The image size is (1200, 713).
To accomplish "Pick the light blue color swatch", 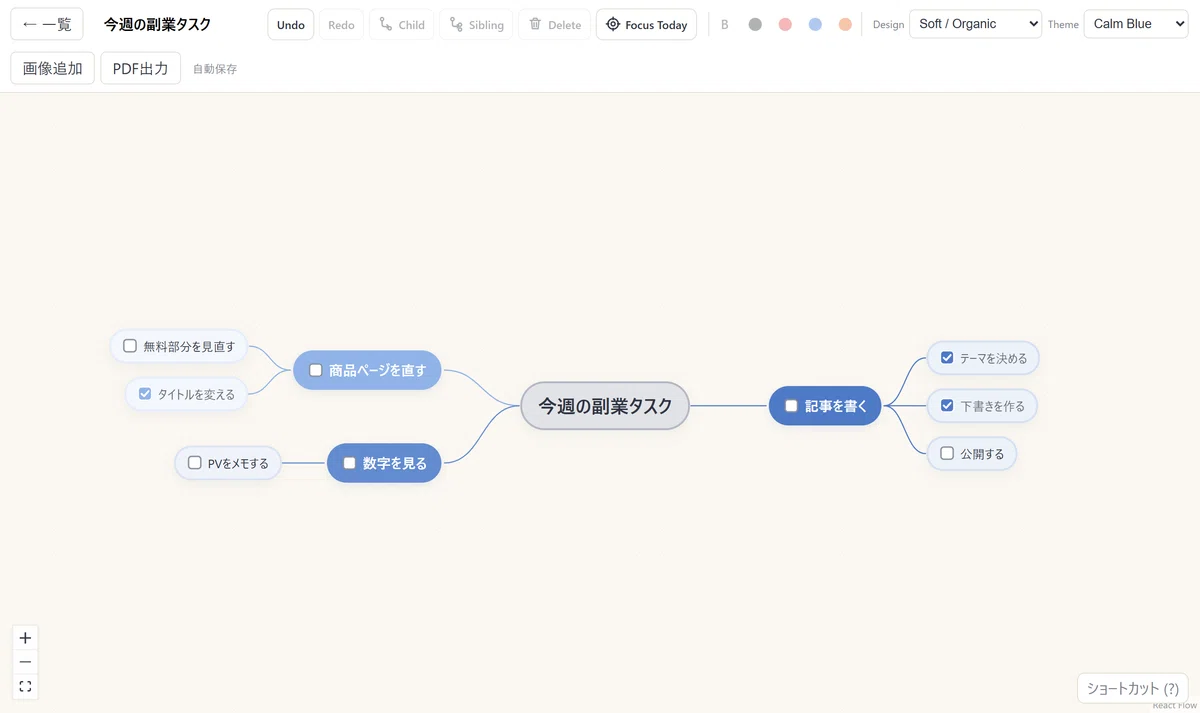I will 815,24.
